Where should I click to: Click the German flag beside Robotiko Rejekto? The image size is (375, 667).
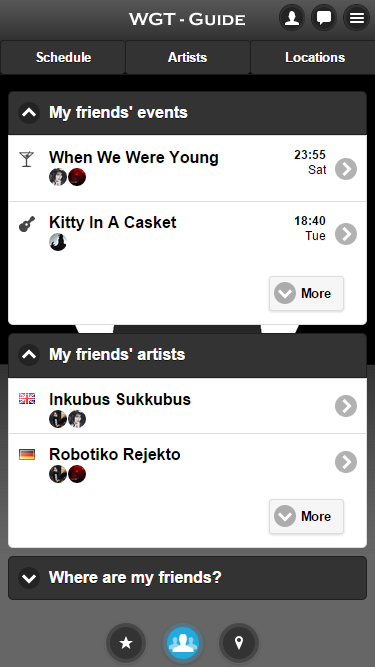click(x=27, y=455)
